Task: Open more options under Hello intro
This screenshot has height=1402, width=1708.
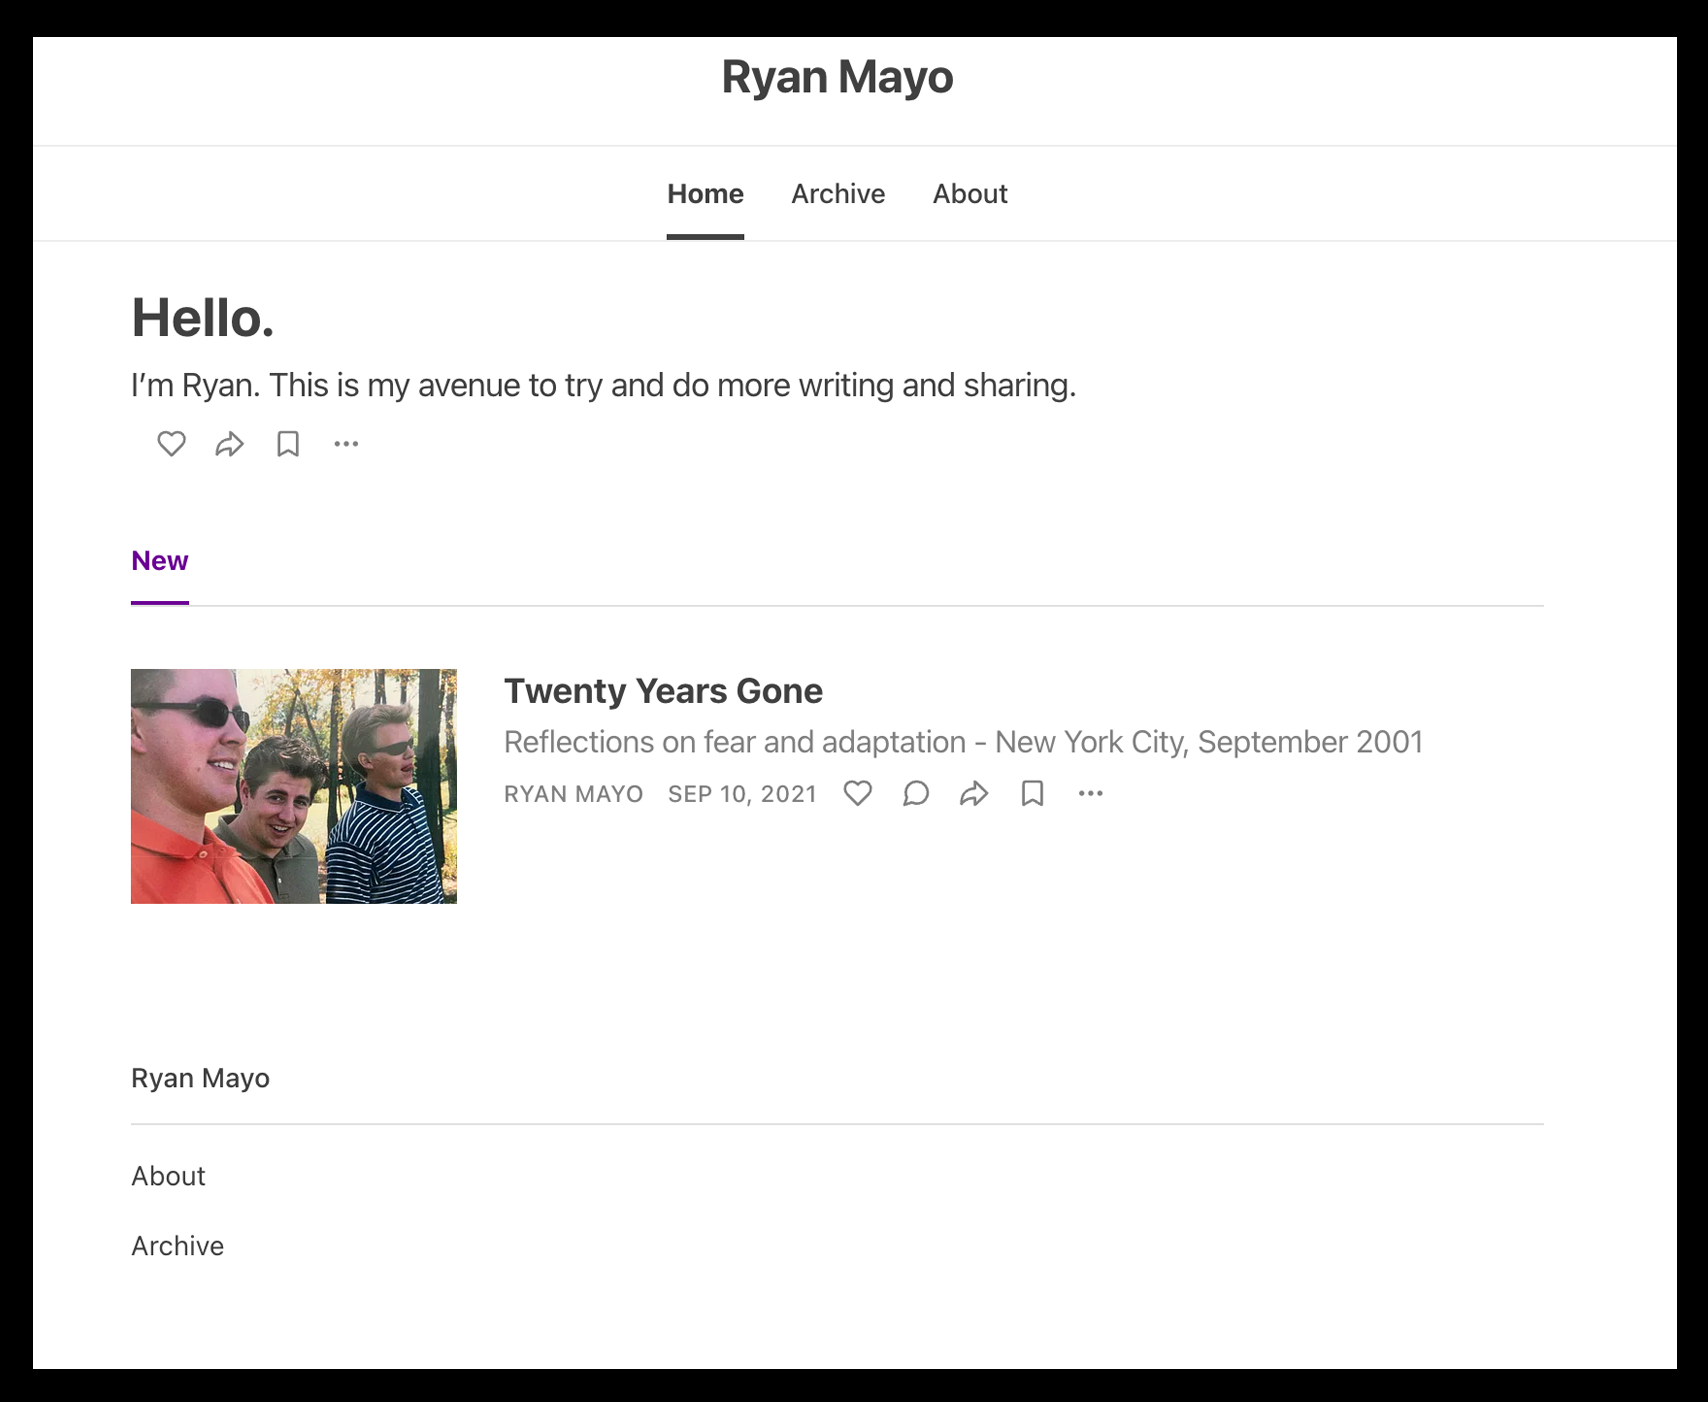Action: 346,443
